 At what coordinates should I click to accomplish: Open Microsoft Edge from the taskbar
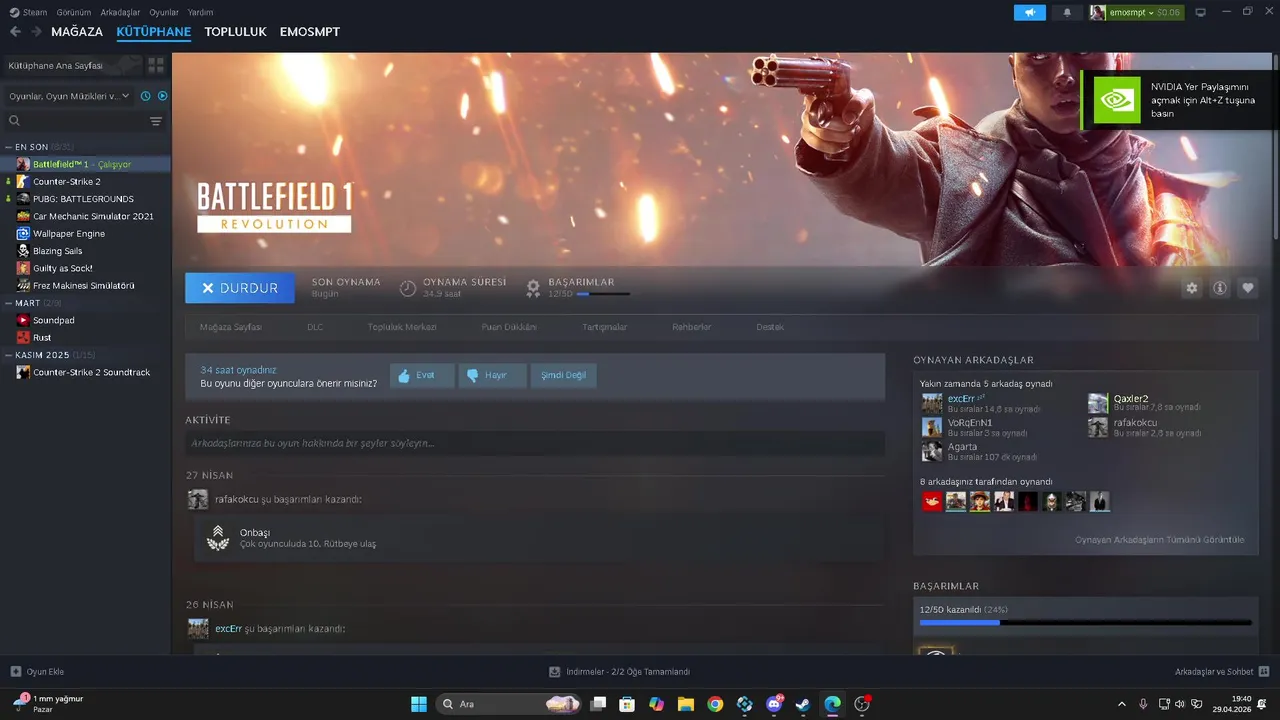pos(833,704)
